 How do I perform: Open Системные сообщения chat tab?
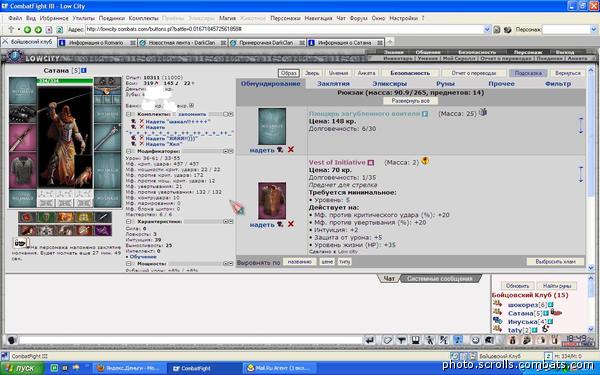440,279
